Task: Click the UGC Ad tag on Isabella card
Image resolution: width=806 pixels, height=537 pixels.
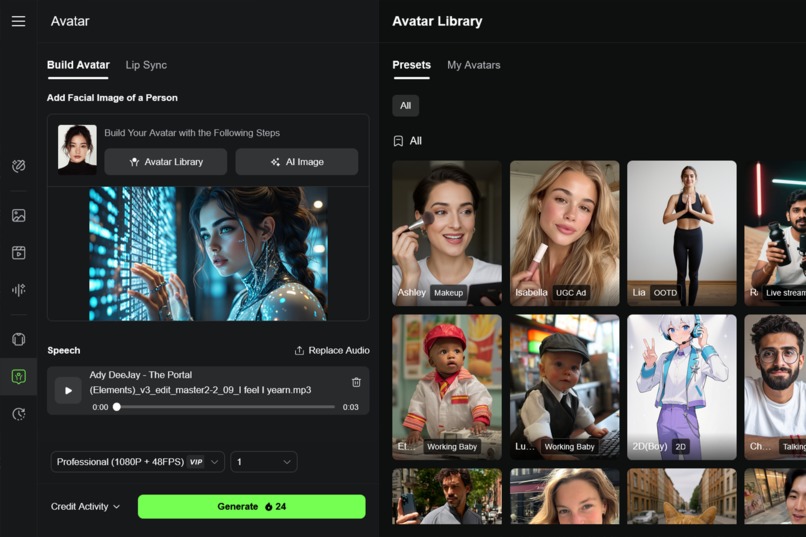Action: [x=571, y=293]
